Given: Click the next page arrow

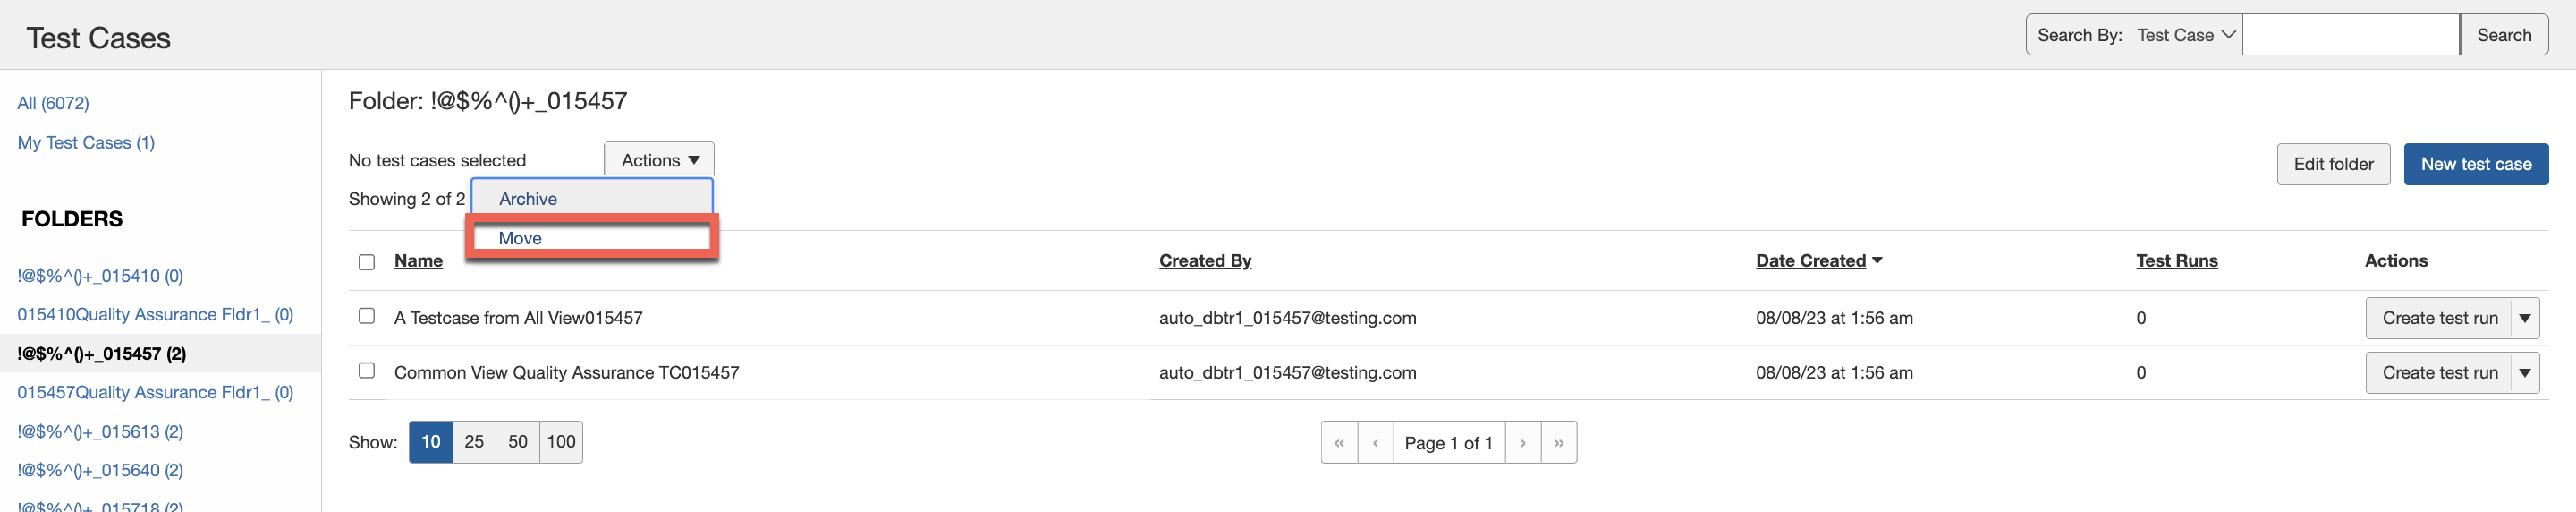Looking at the screenshot, I should pos(1522,443).
